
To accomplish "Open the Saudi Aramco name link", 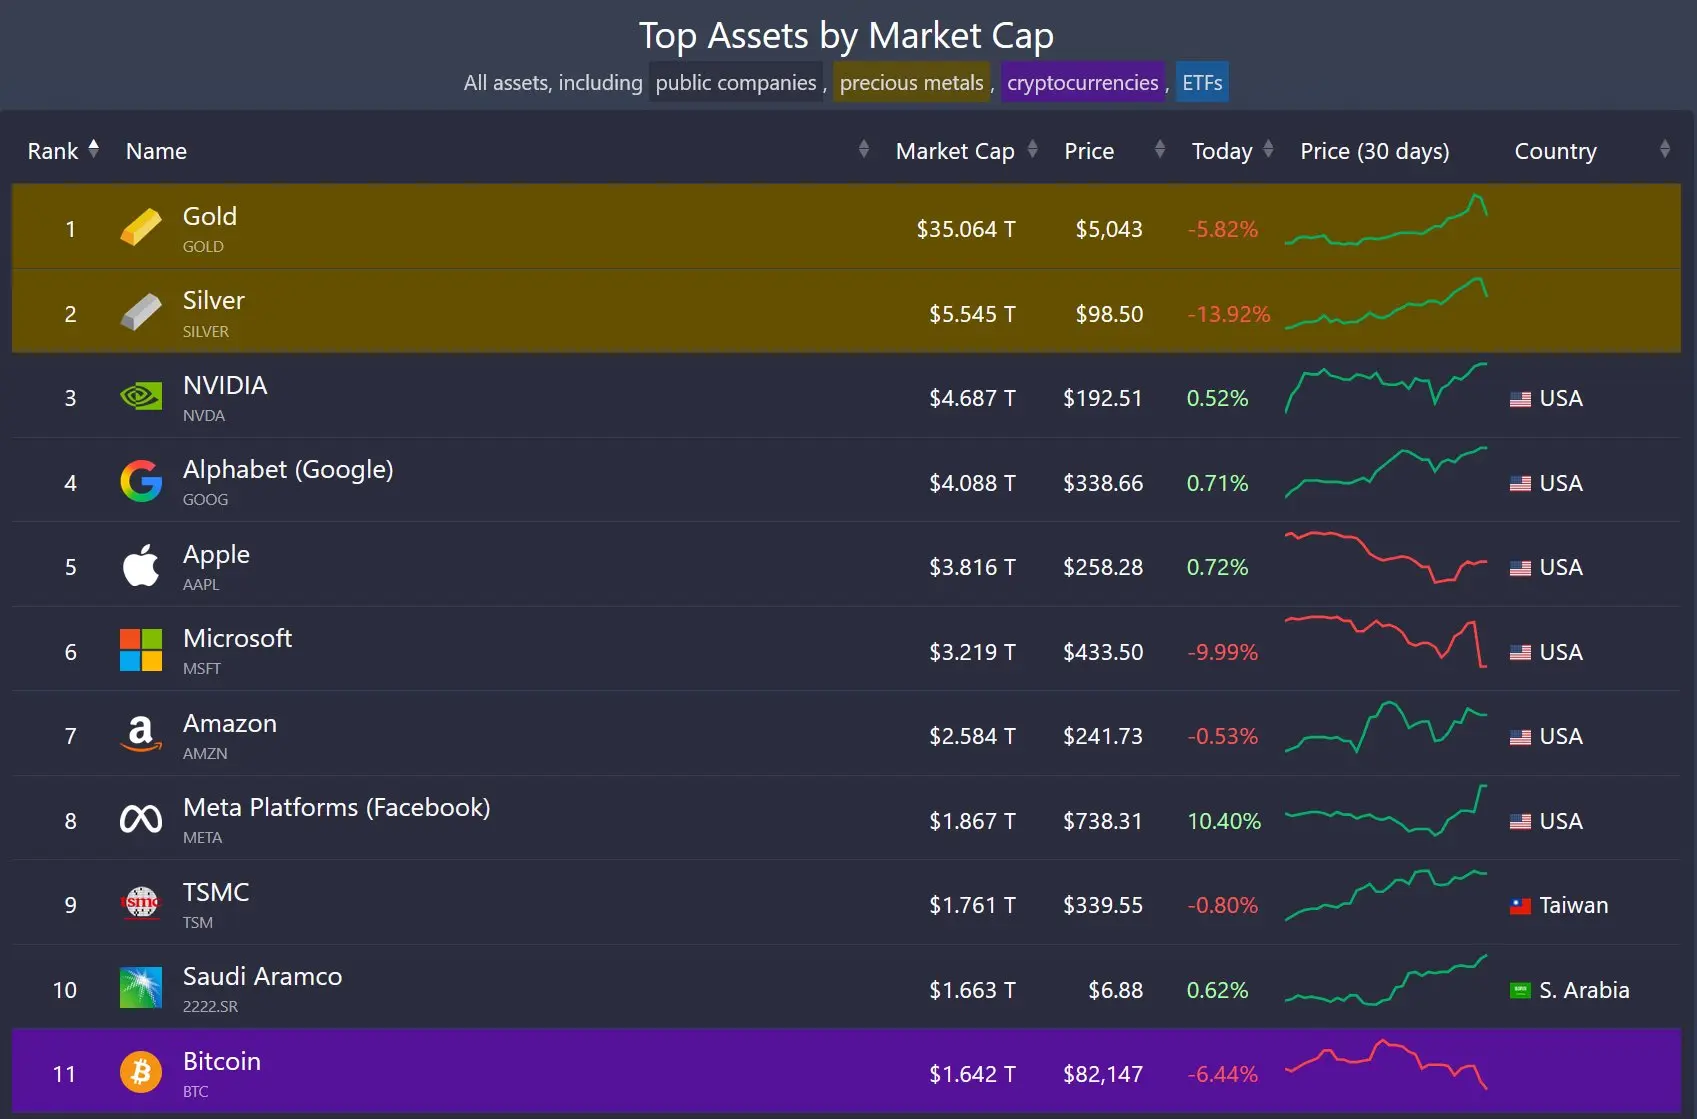I will point(262,976).
